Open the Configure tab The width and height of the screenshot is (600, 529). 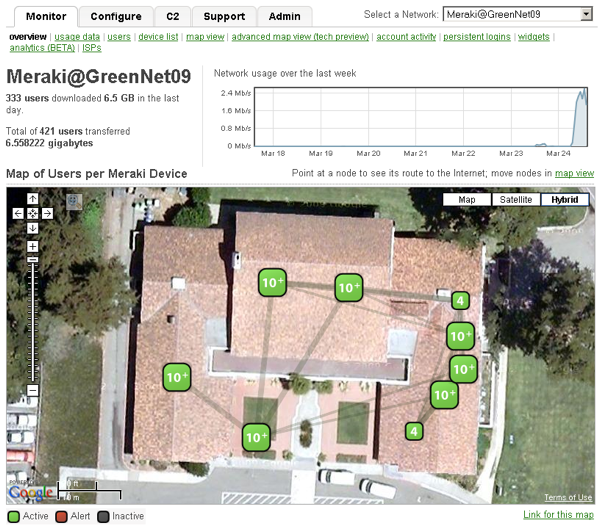(x=116, y=16)
